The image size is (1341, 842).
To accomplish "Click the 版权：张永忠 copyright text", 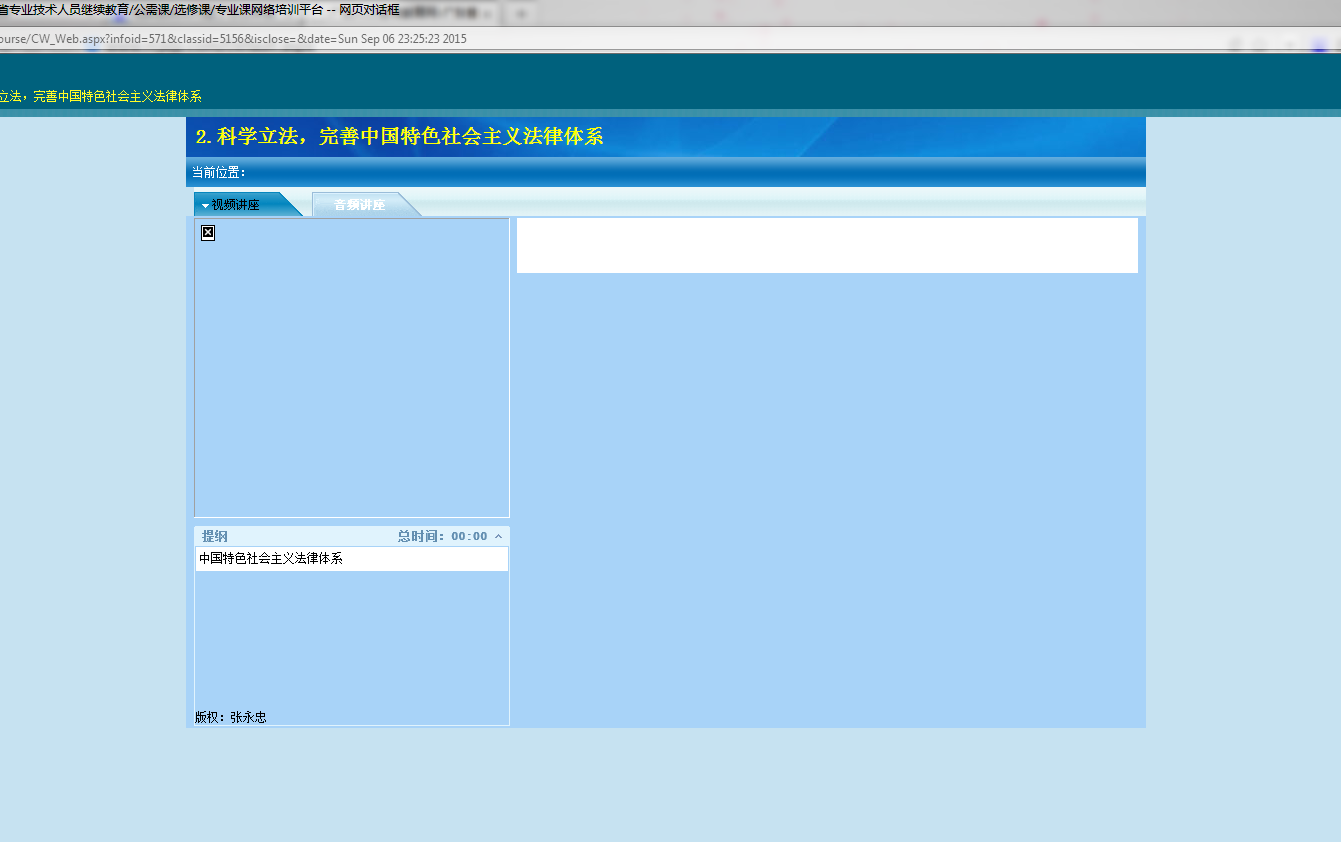I will click(x=231, y=717).
